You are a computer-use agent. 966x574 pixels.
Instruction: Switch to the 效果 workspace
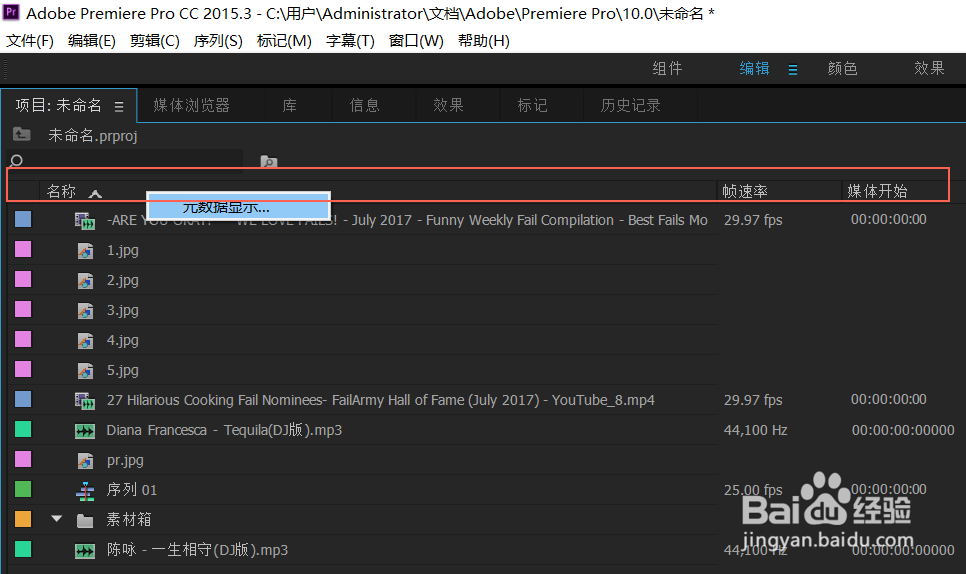(930, 68)
